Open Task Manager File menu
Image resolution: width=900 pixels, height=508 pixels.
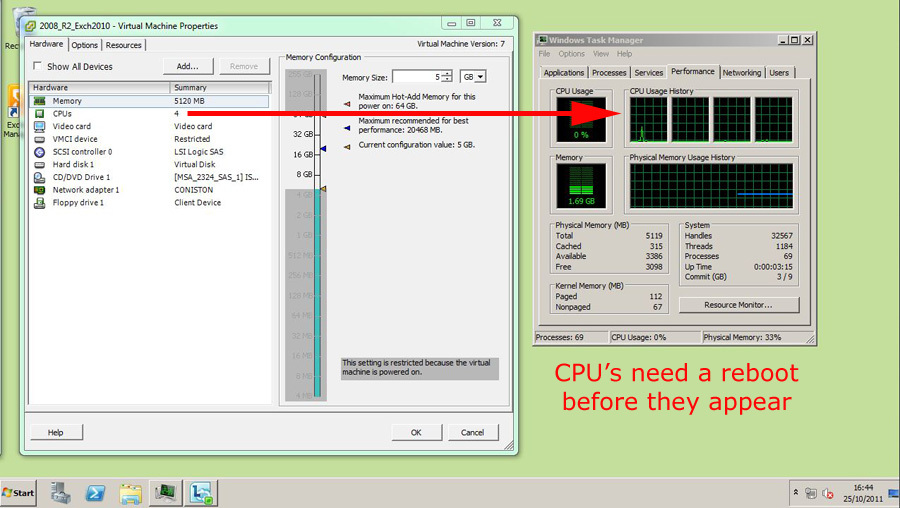coord(544,54)
